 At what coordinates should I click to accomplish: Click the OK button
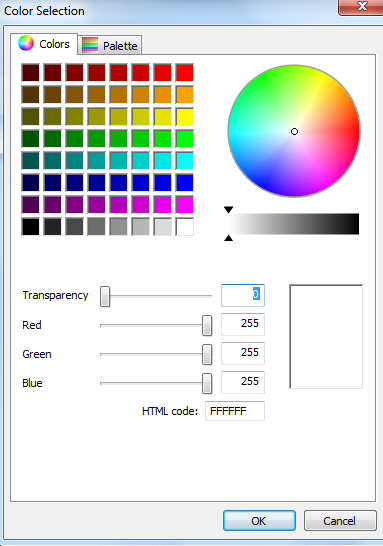tap(259, 521)
